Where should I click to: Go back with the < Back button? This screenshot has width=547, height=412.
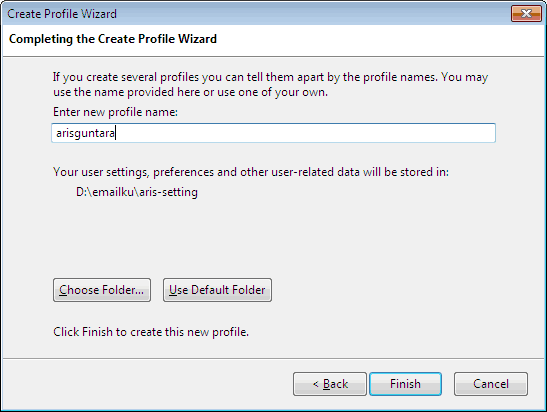click(330, 384)
